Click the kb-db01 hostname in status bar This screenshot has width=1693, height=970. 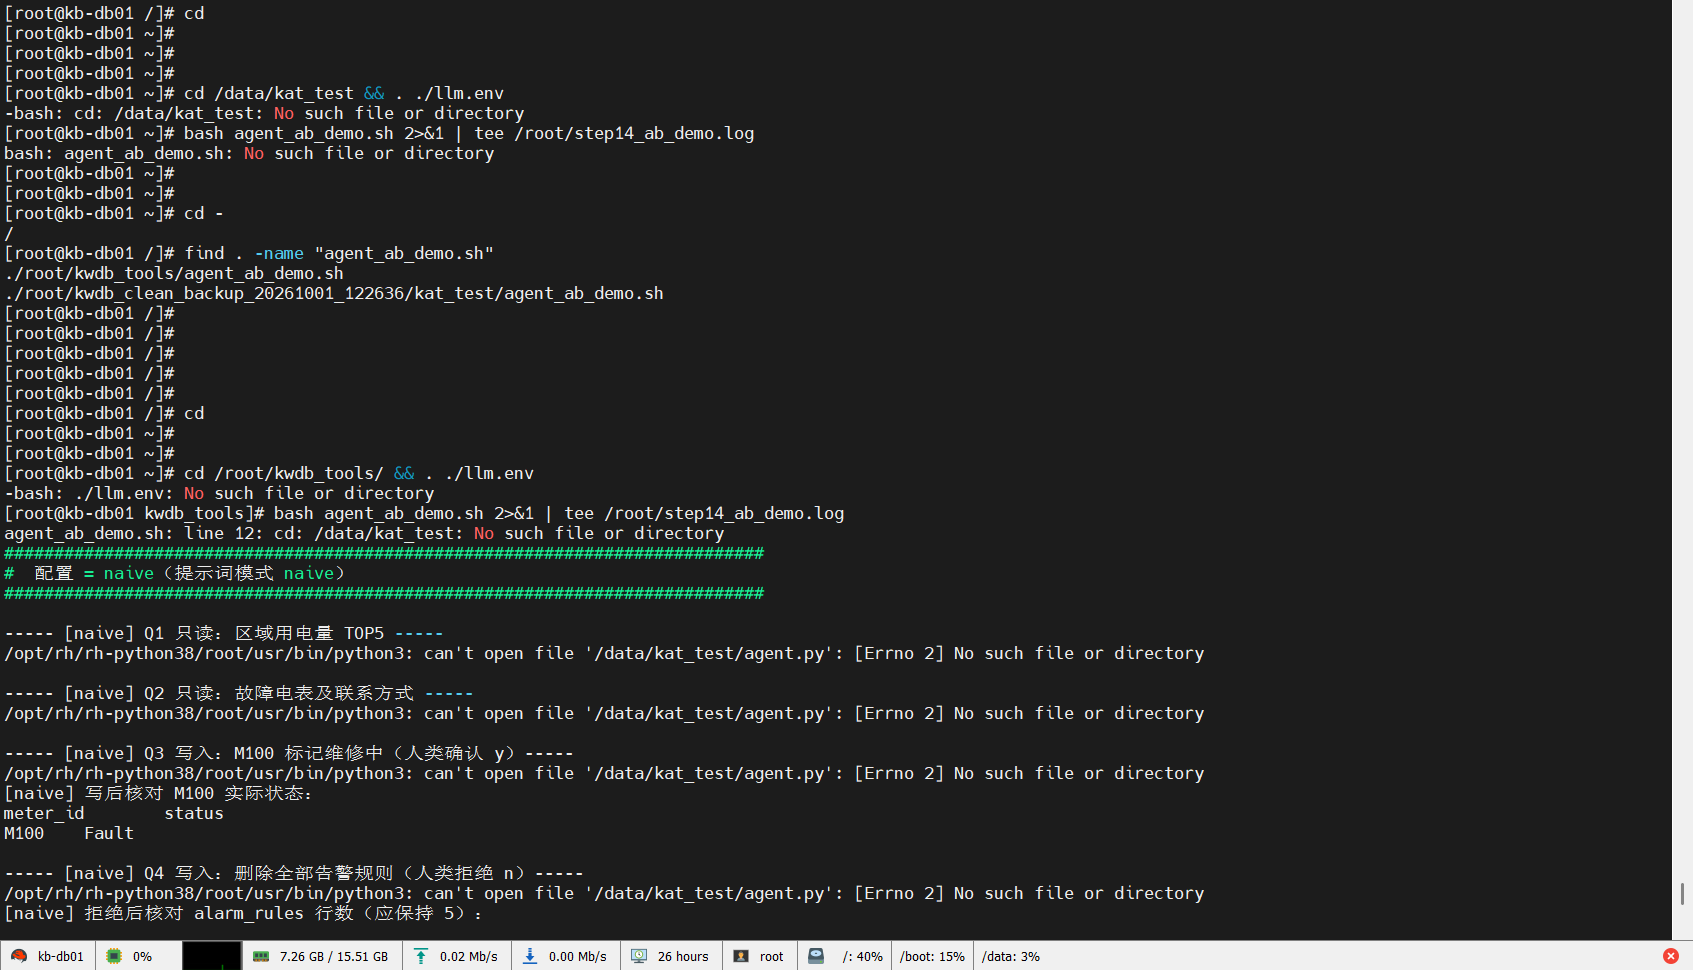coord(61,957)
